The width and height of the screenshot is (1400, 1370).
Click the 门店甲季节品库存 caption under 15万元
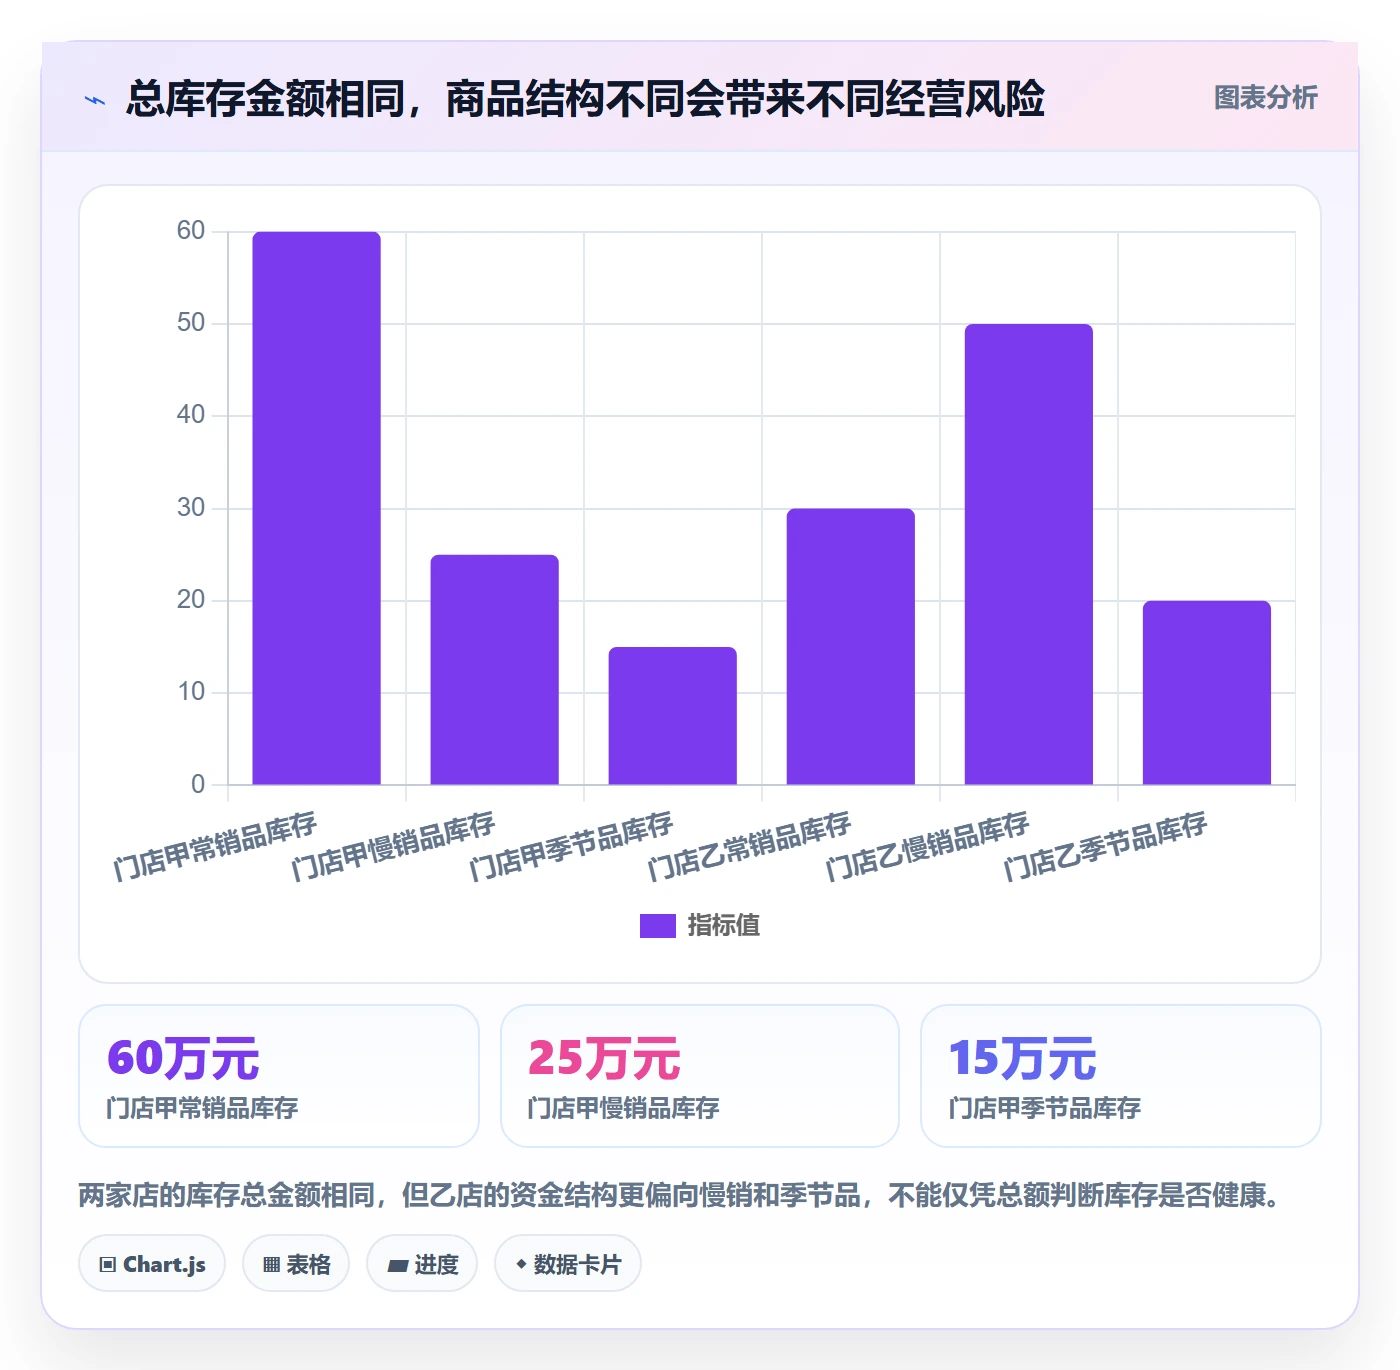pyautogui.click(x=1044, y=1108)
